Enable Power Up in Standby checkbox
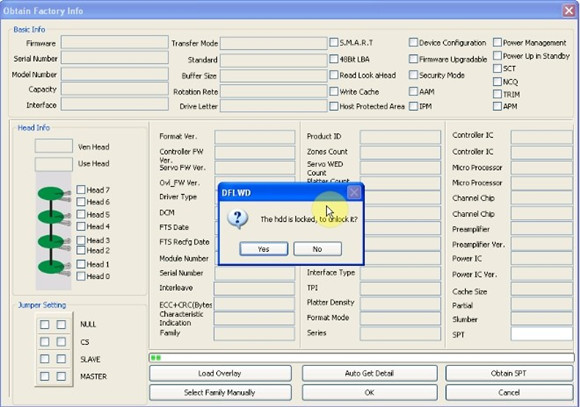Screen dimensions: 580x407 pyautogui.click(x=498, y=56)
